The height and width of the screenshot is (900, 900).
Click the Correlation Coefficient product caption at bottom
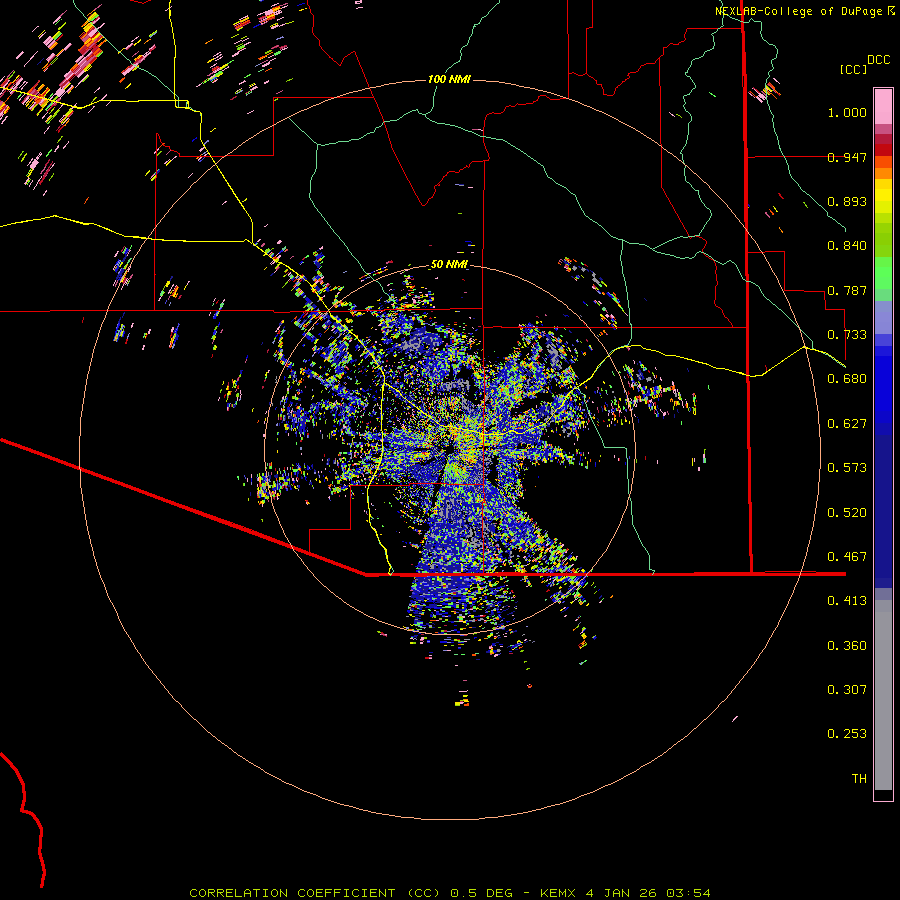tap(450, 893)
